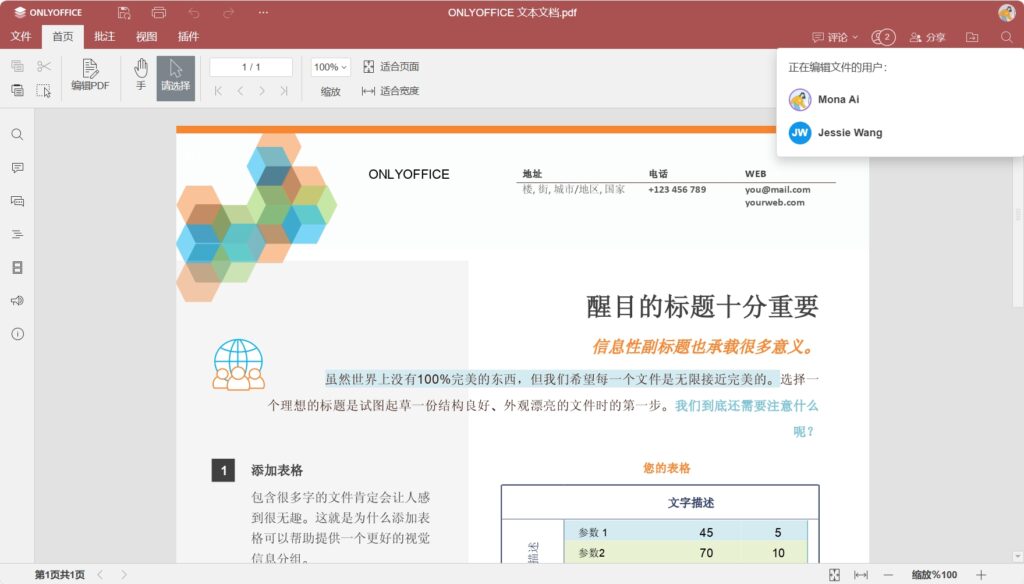The image size is (1024, 584).
Task: Click status bar fit to width icon
Action: tap(861, 575)
